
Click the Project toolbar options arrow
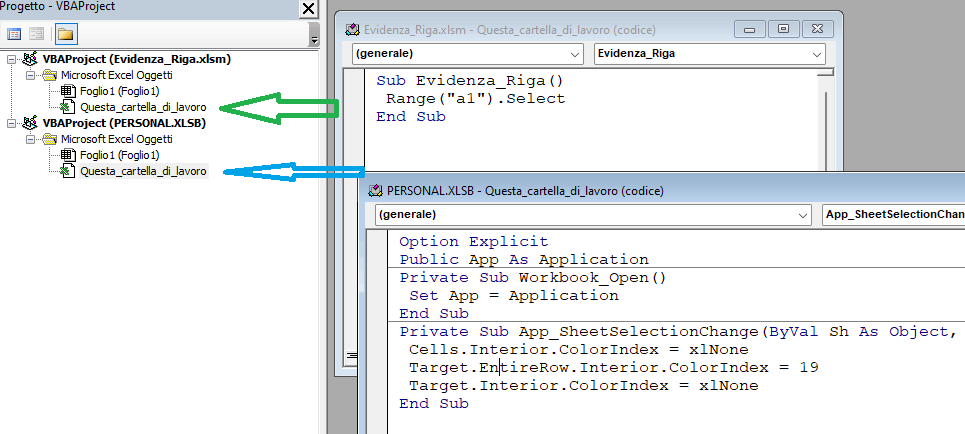pos(314,39)
